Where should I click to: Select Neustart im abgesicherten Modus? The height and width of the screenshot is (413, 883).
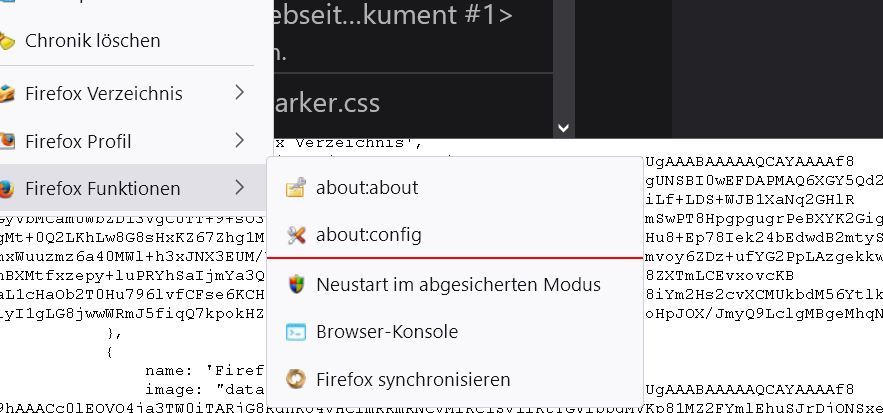coord(458,284)
